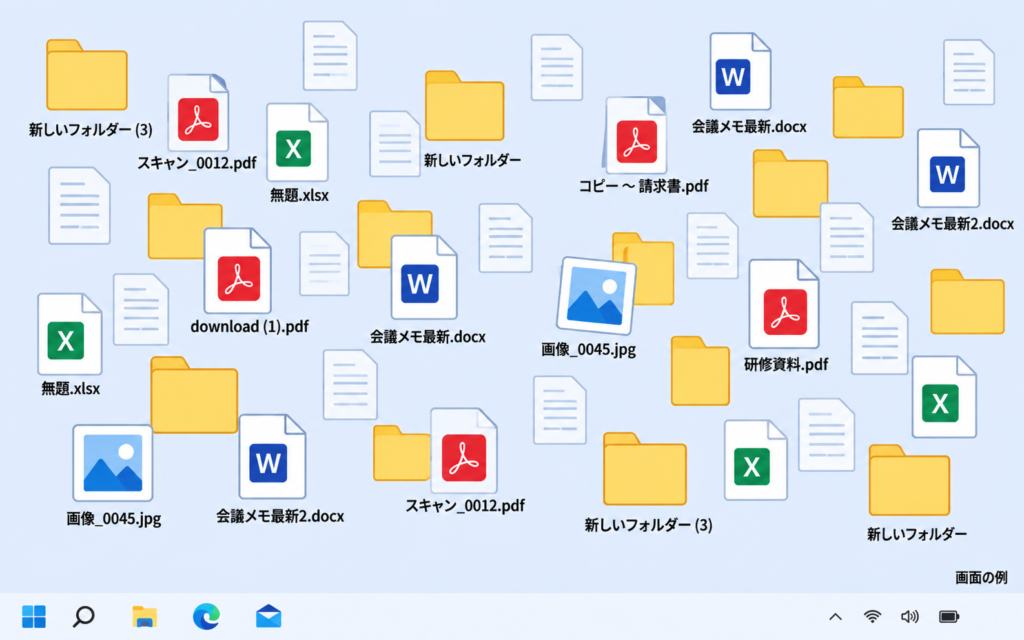Select unlabeled Excel file above 新しいフォルダー folder
The width and height of the screenshot is (1024, 640).
coord(944,397)
